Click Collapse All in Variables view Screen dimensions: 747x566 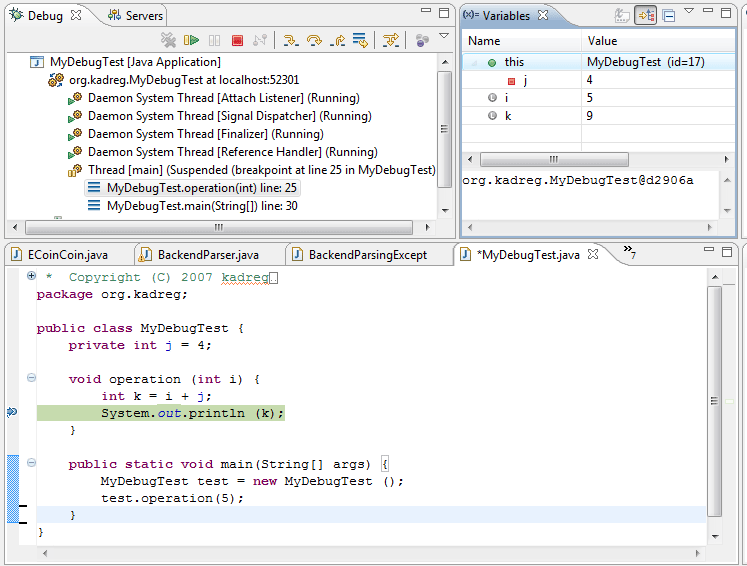(x=669, y=15)
